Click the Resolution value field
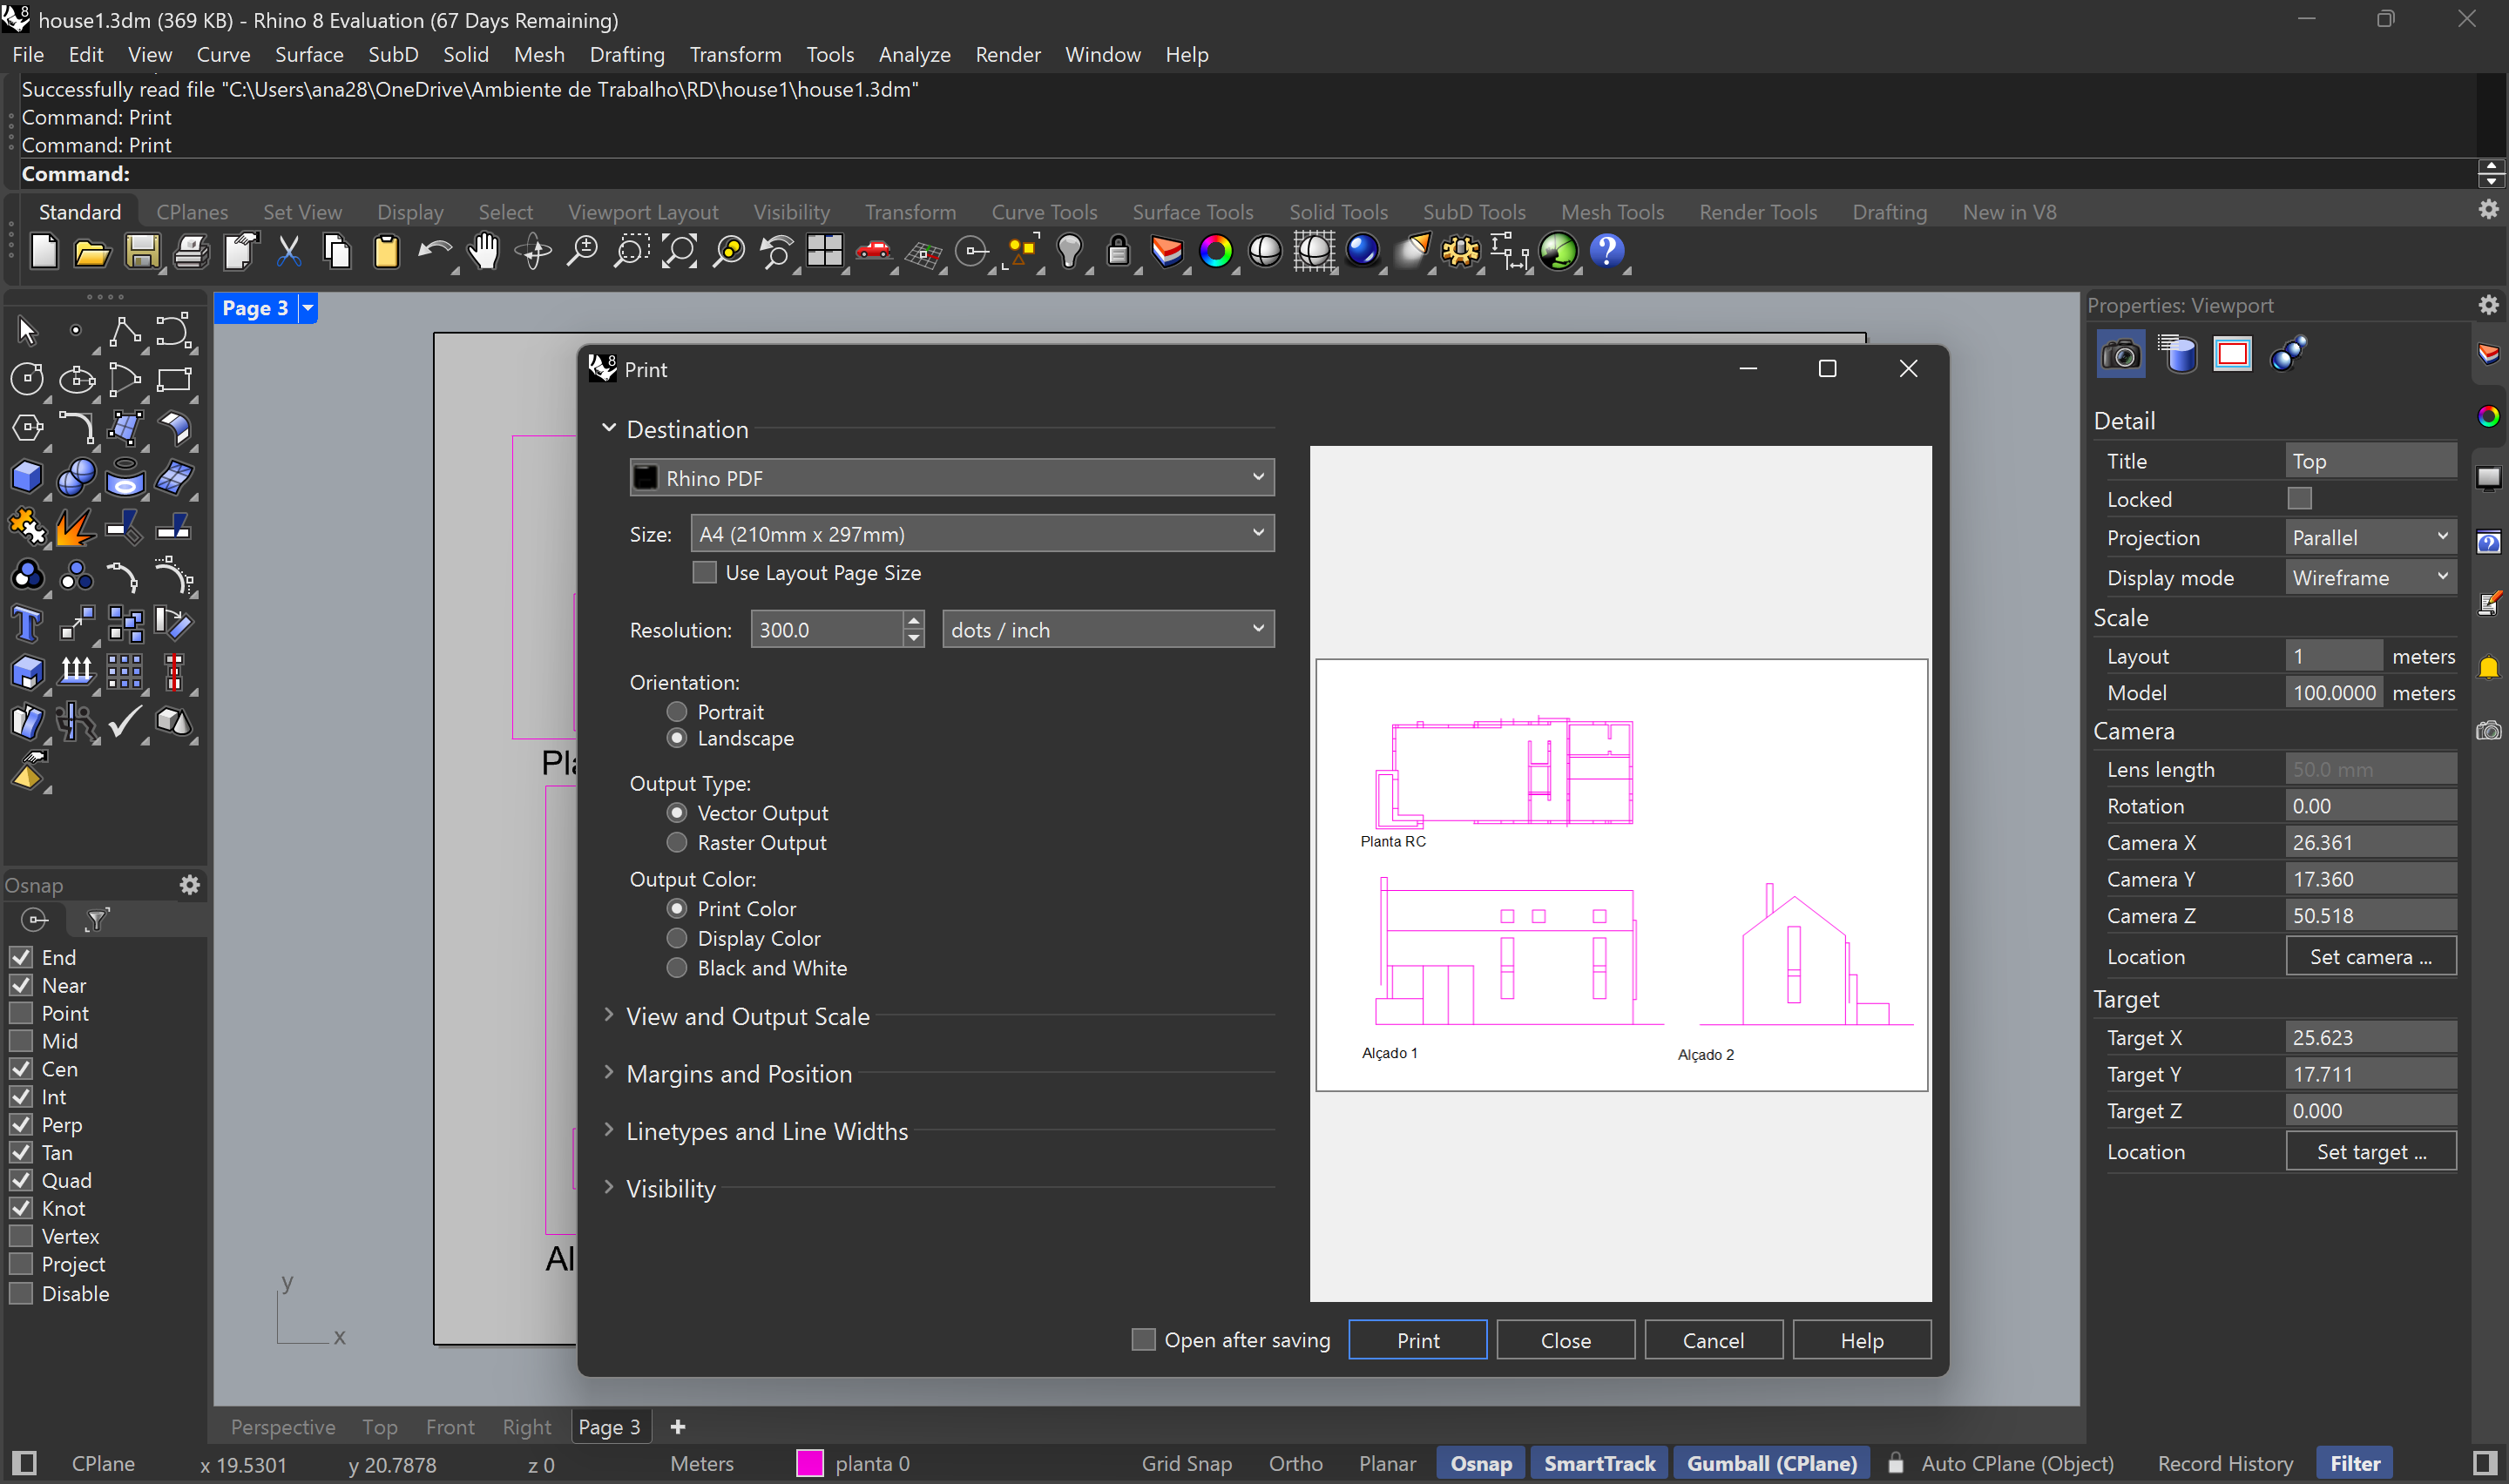 coord(828,629)
